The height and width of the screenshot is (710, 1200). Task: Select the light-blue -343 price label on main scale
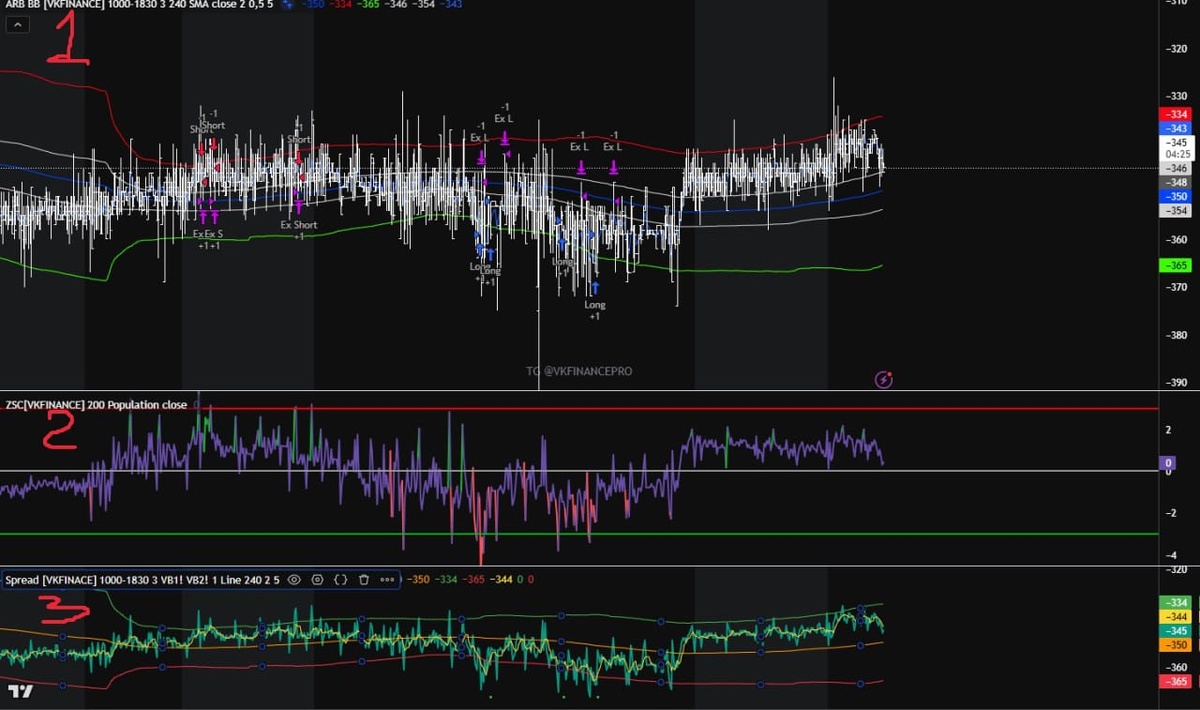1175,129
